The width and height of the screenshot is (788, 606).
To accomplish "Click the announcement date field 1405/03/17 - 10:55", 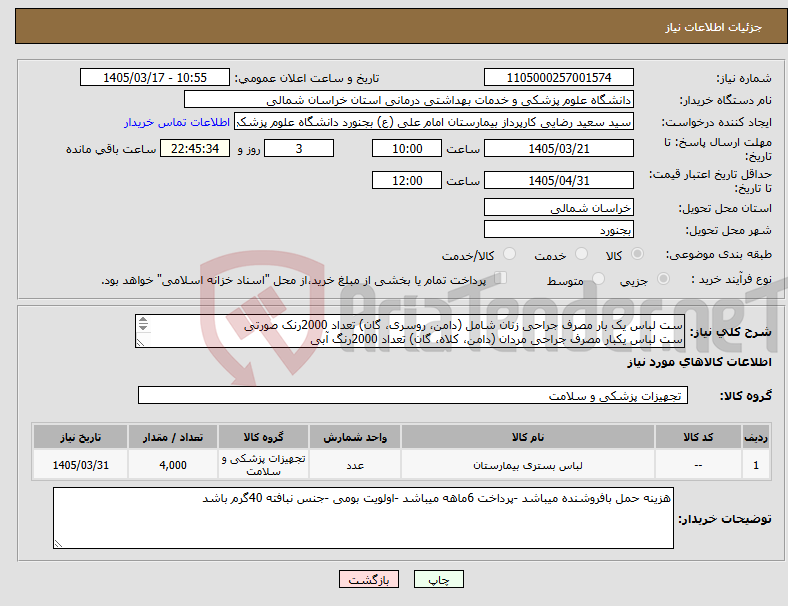I will 155,77.
